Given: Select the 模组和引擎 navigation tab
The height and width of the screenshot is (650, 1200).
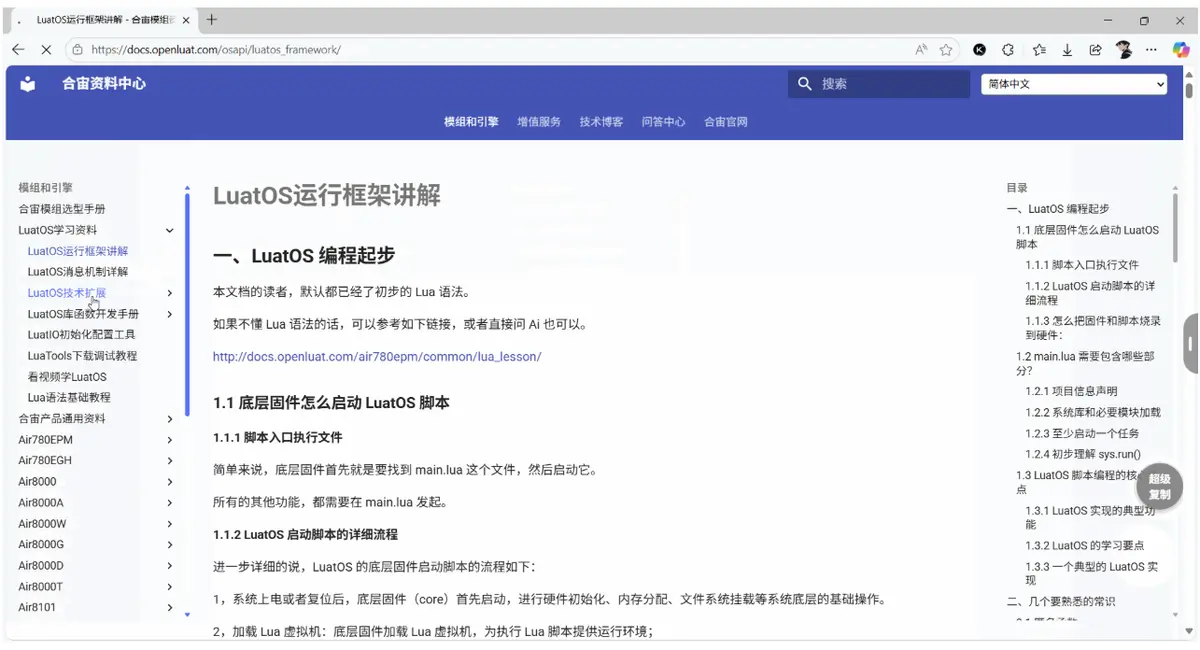Looking at the screenshot, I should click(471, 122).
